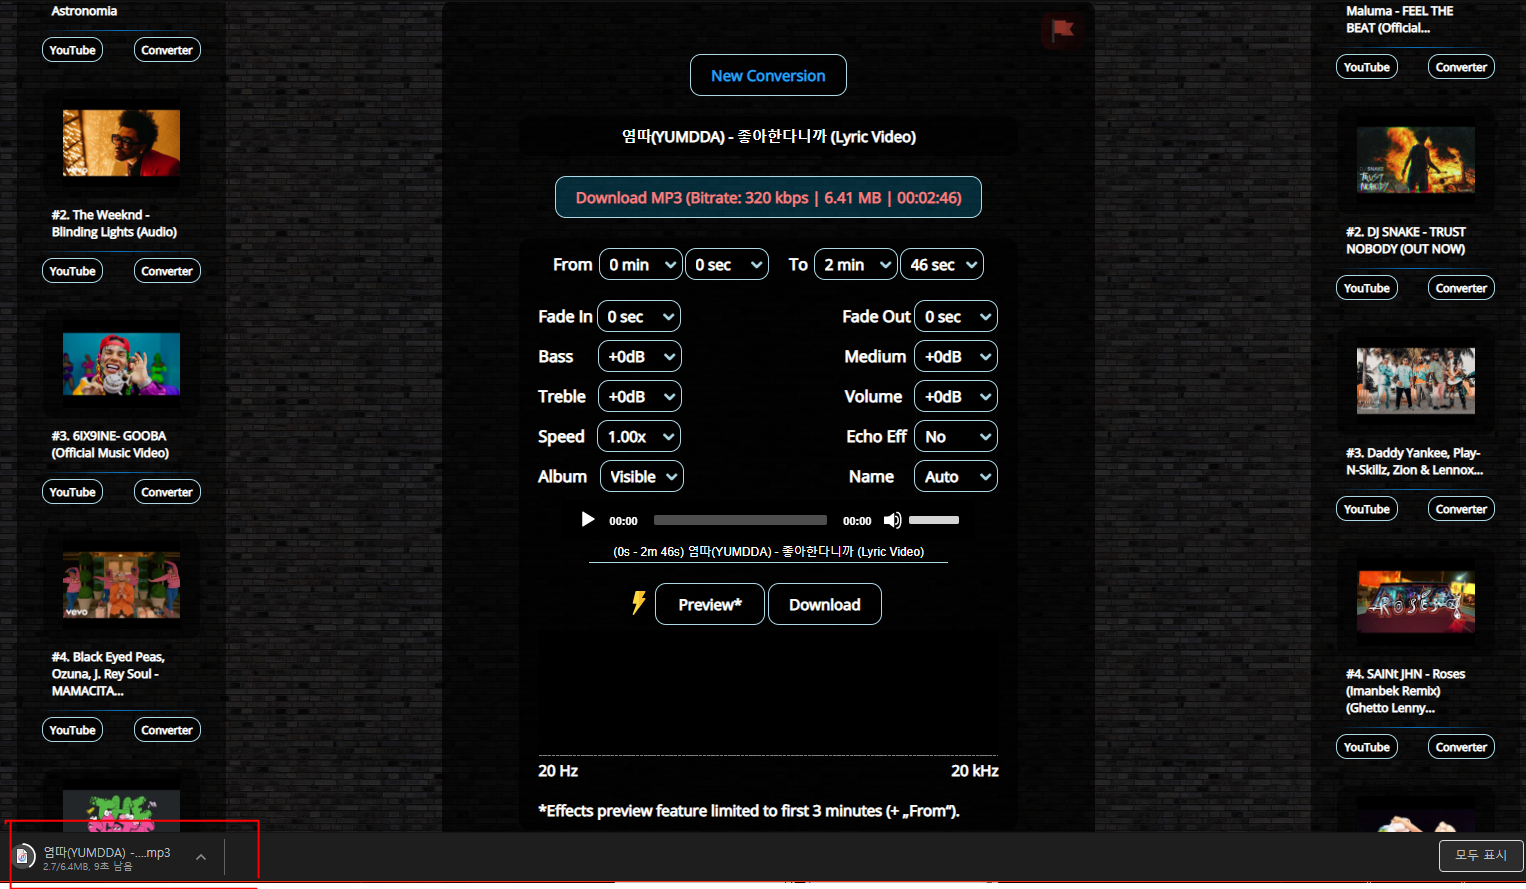Viewport: 1526px width, 889px height.
Task: Open the Fade In dropdown
Action: pyautogui.click(x=639, y=316)
